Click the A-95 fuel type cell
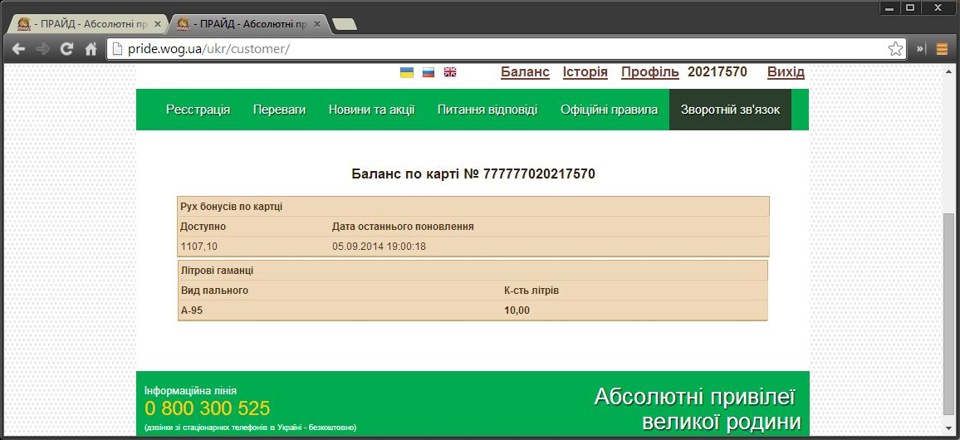960x440 pixels. 192,310
